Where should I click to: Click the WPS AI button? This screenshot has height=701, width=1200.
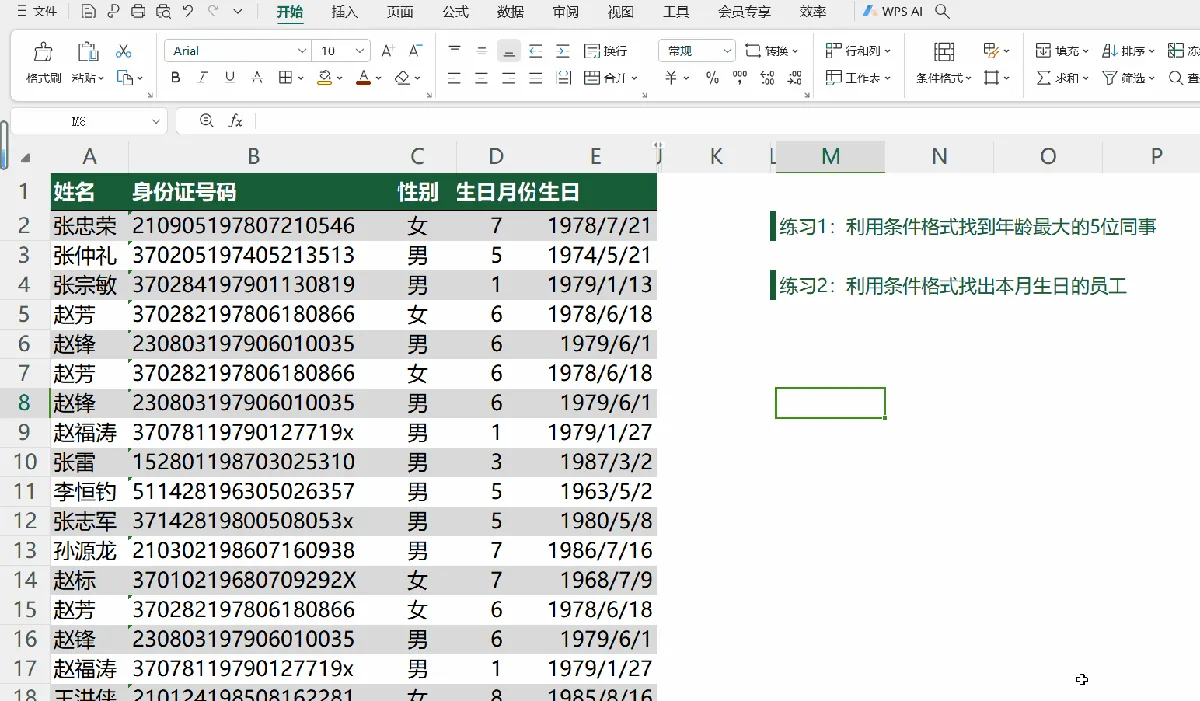click(x=894, y=12)
